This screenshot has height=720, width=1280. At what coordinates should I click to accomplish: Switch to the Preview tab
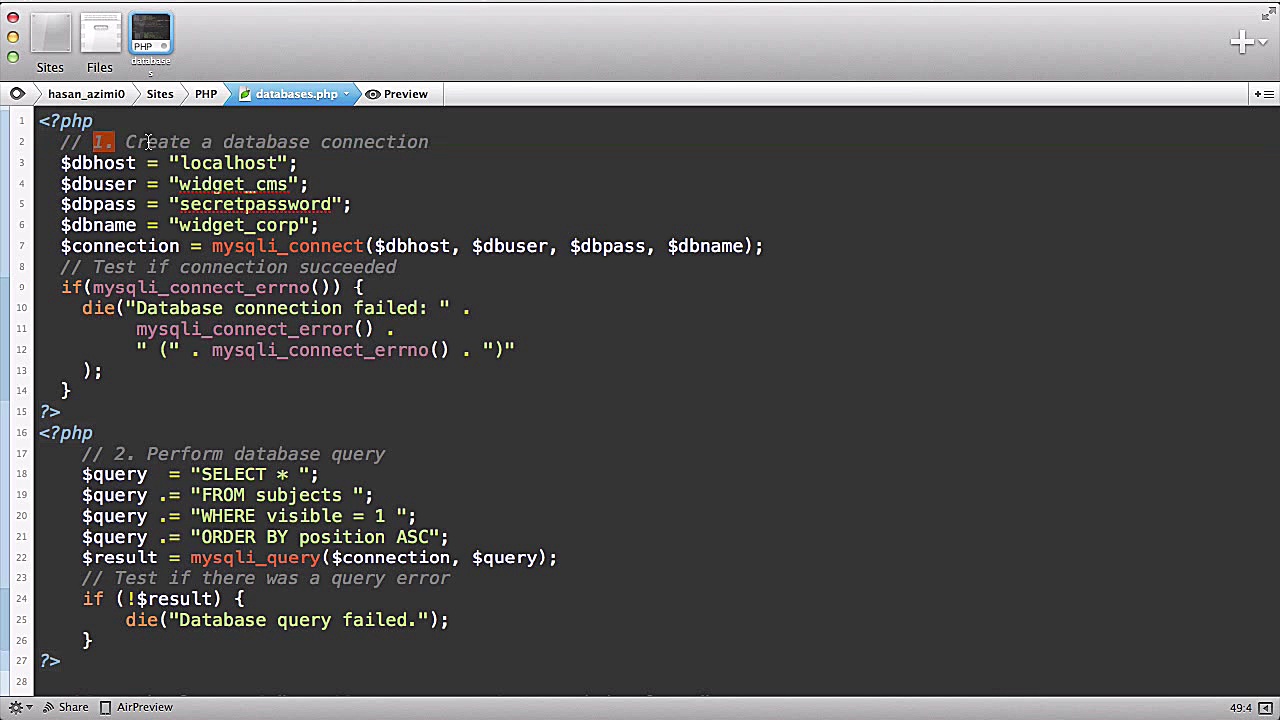[x=397, y=94]
